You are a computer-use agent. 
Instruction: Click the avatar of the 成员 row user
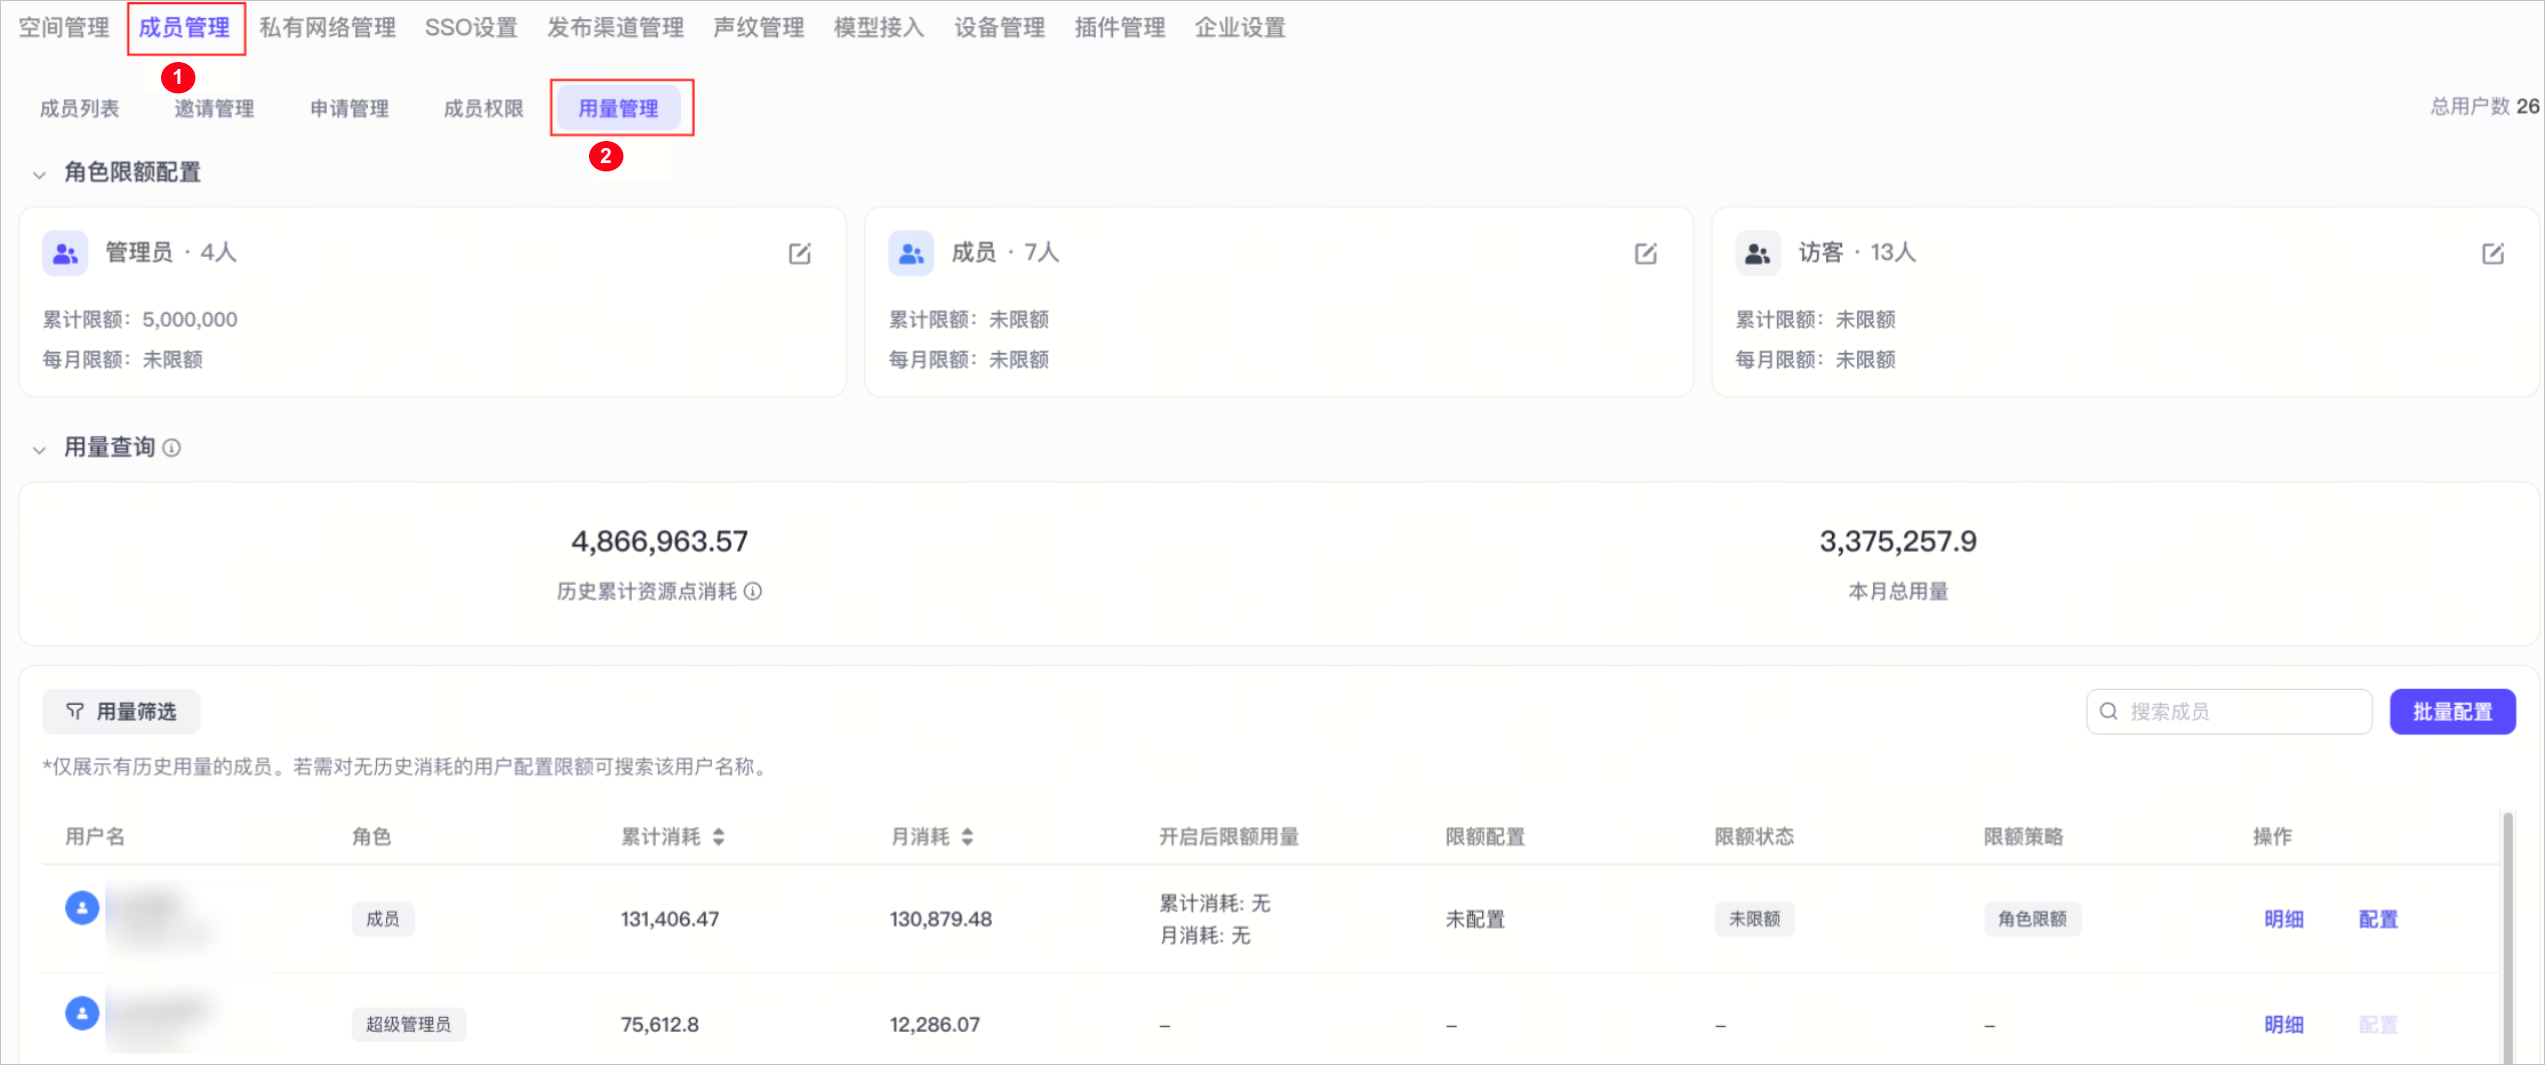click(82, 908)
